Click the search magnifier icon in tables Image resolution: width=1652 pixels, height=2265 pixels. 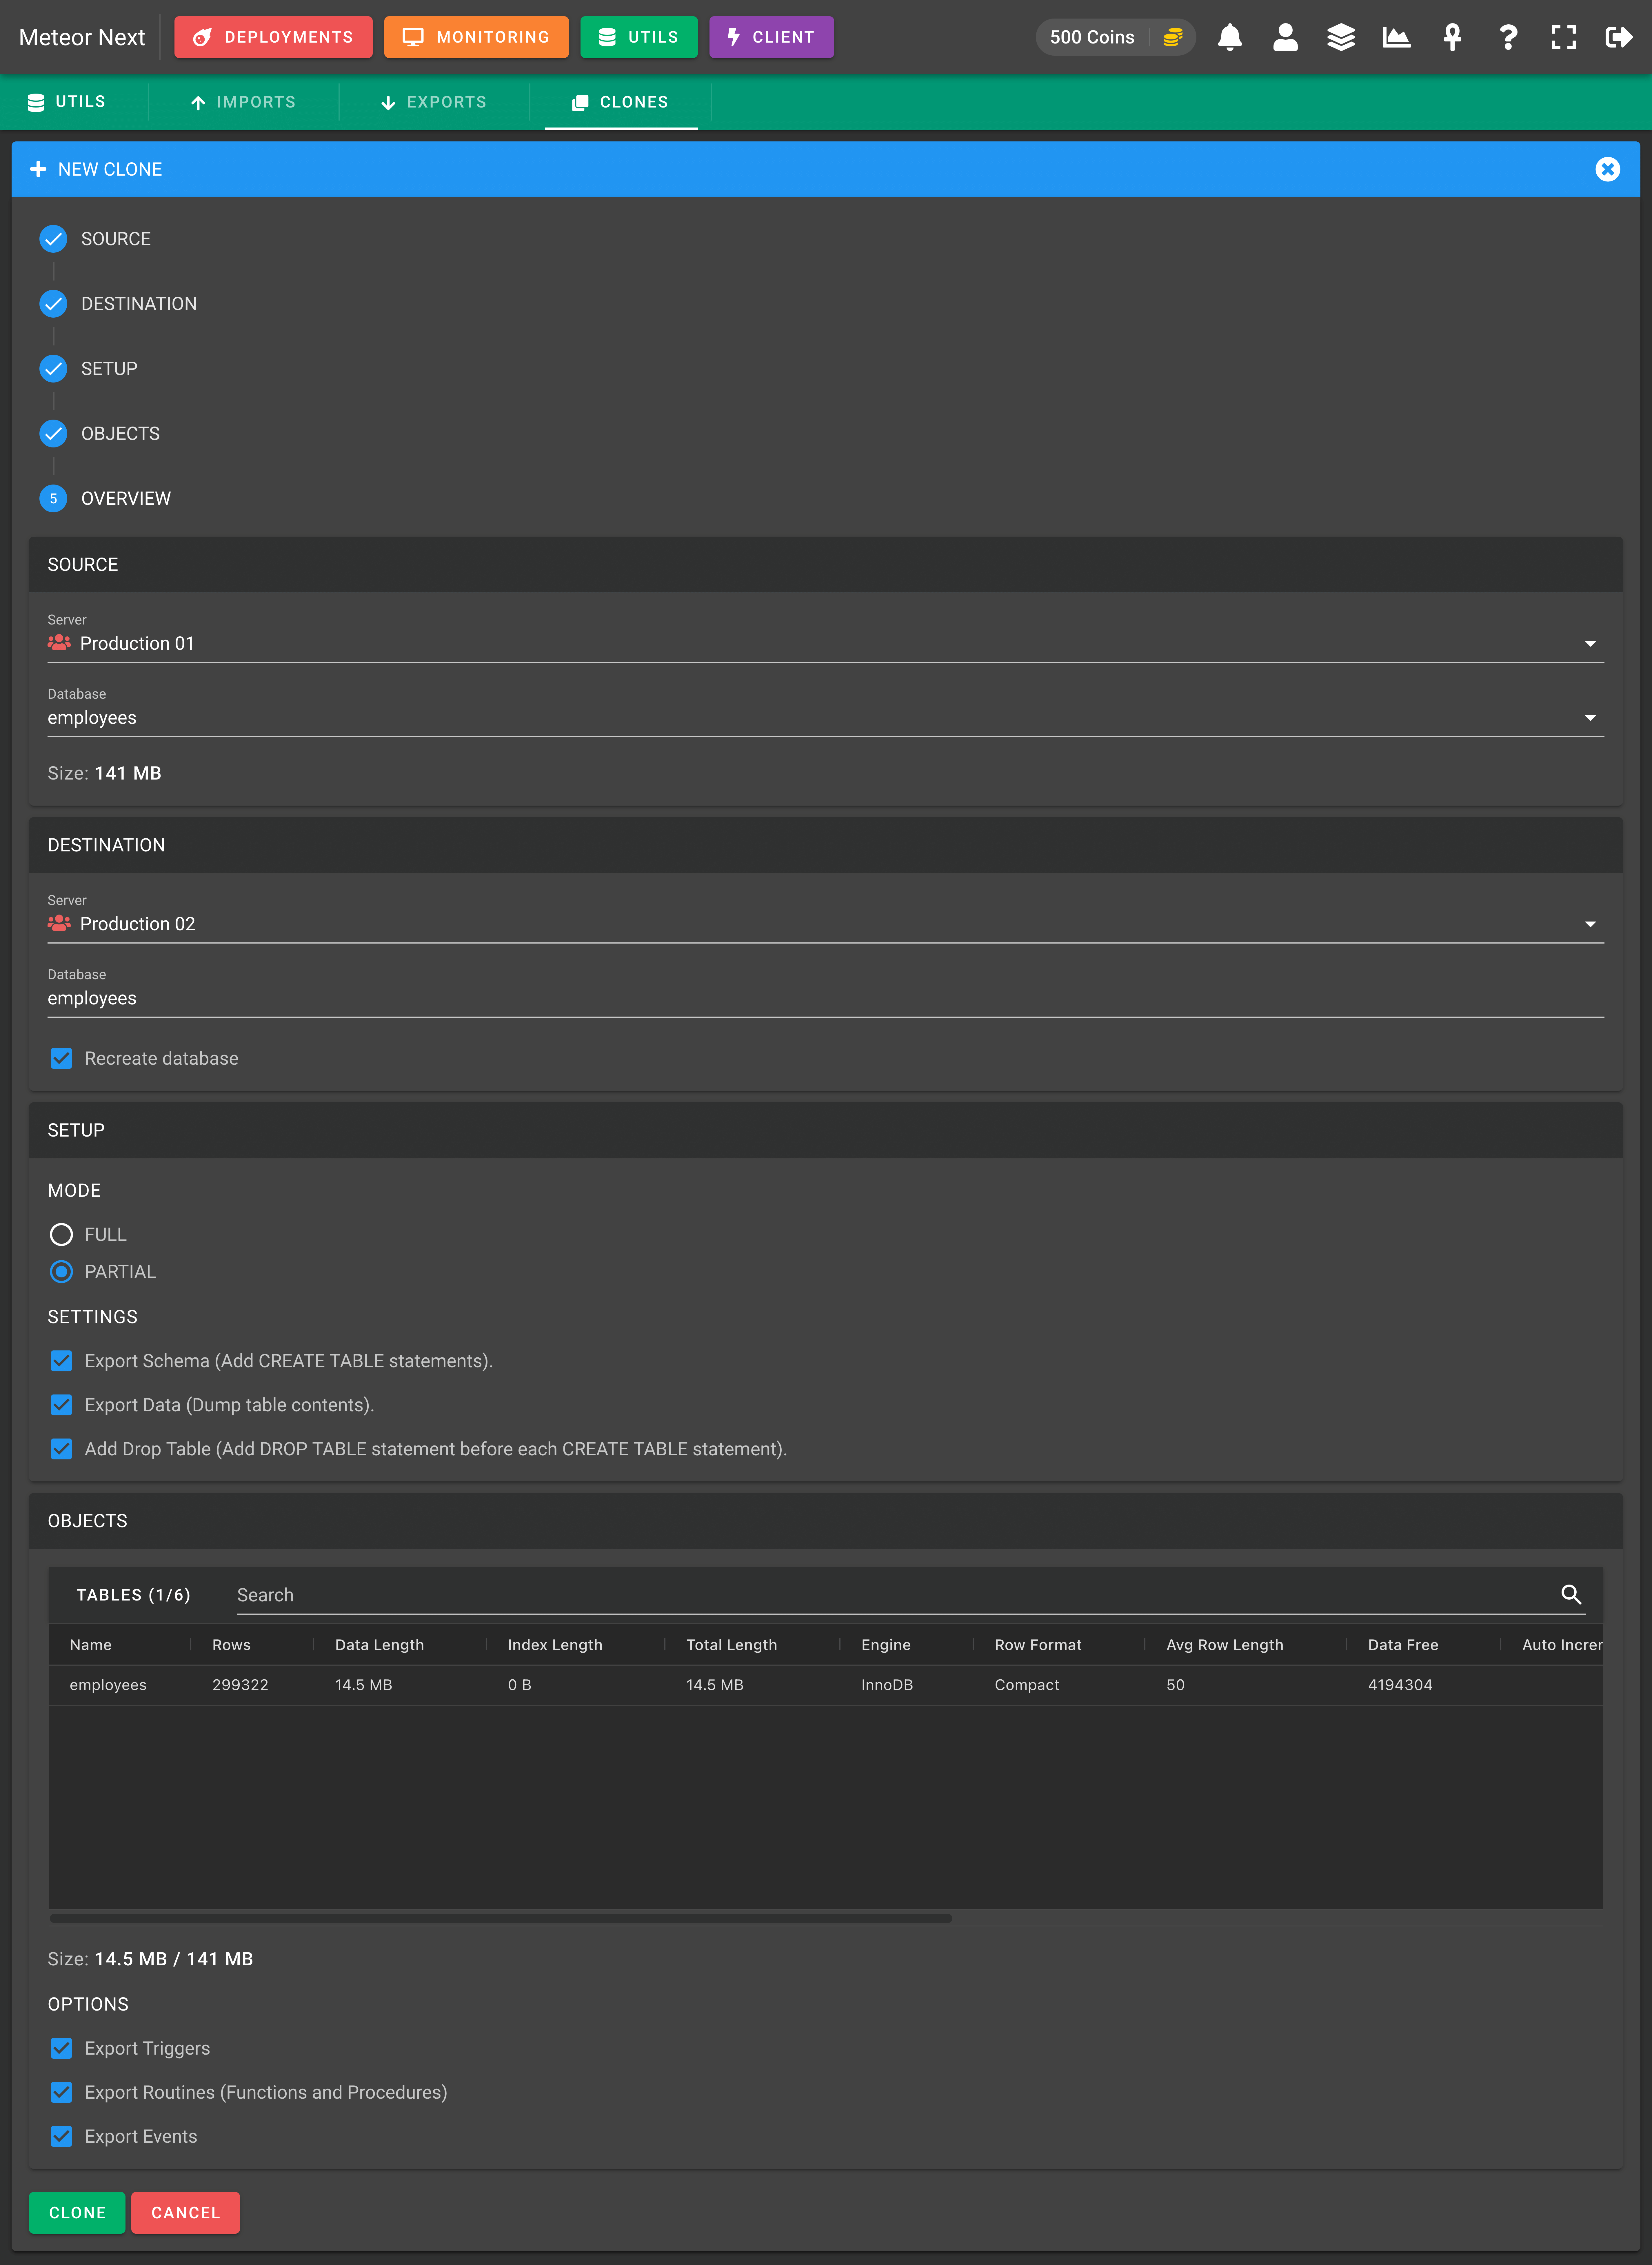click(x=1571, y=1595)
